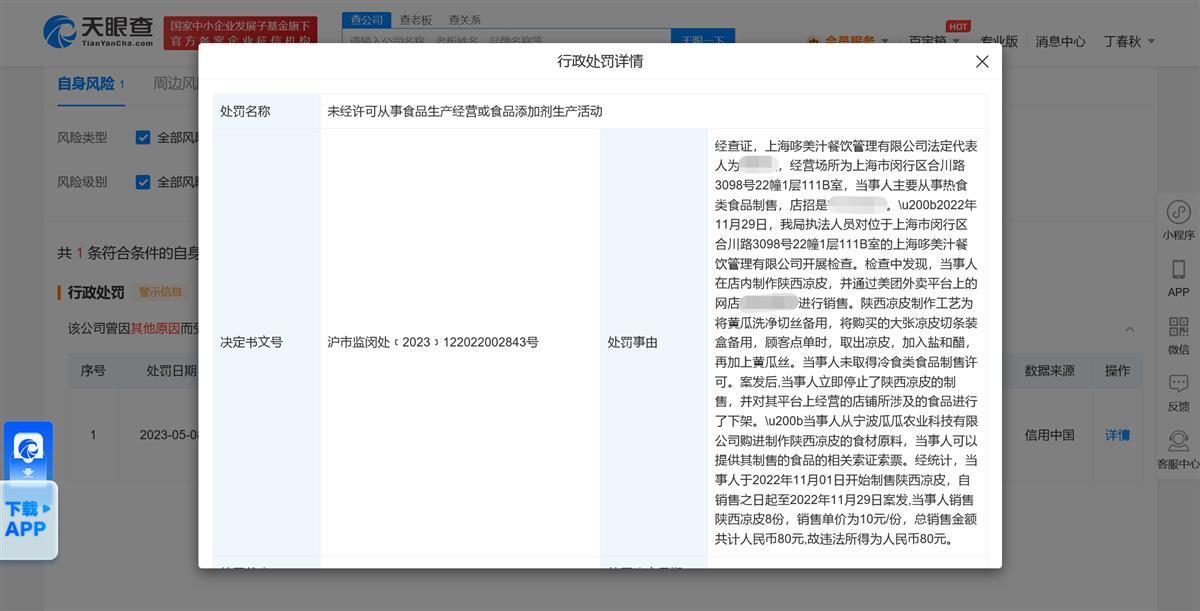Close the 行政处罚详情 dialog

tap(982, 62)
